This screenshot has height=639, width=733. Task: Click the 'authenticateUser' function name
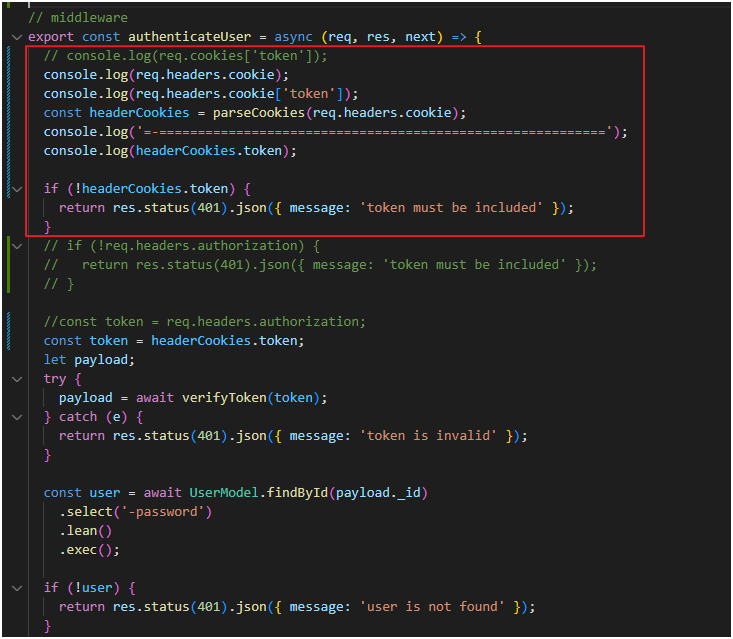pos(189,36)
